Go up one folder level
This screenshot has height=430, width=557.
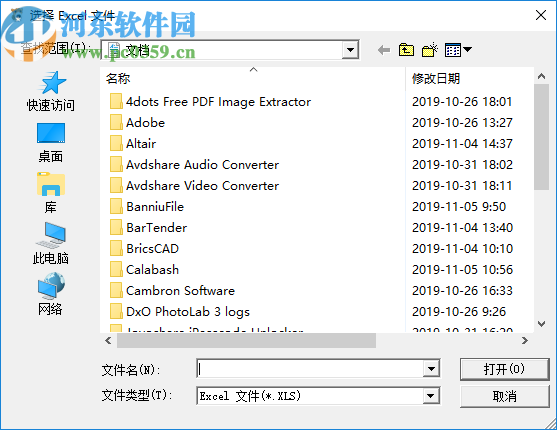tap(406, 50)
